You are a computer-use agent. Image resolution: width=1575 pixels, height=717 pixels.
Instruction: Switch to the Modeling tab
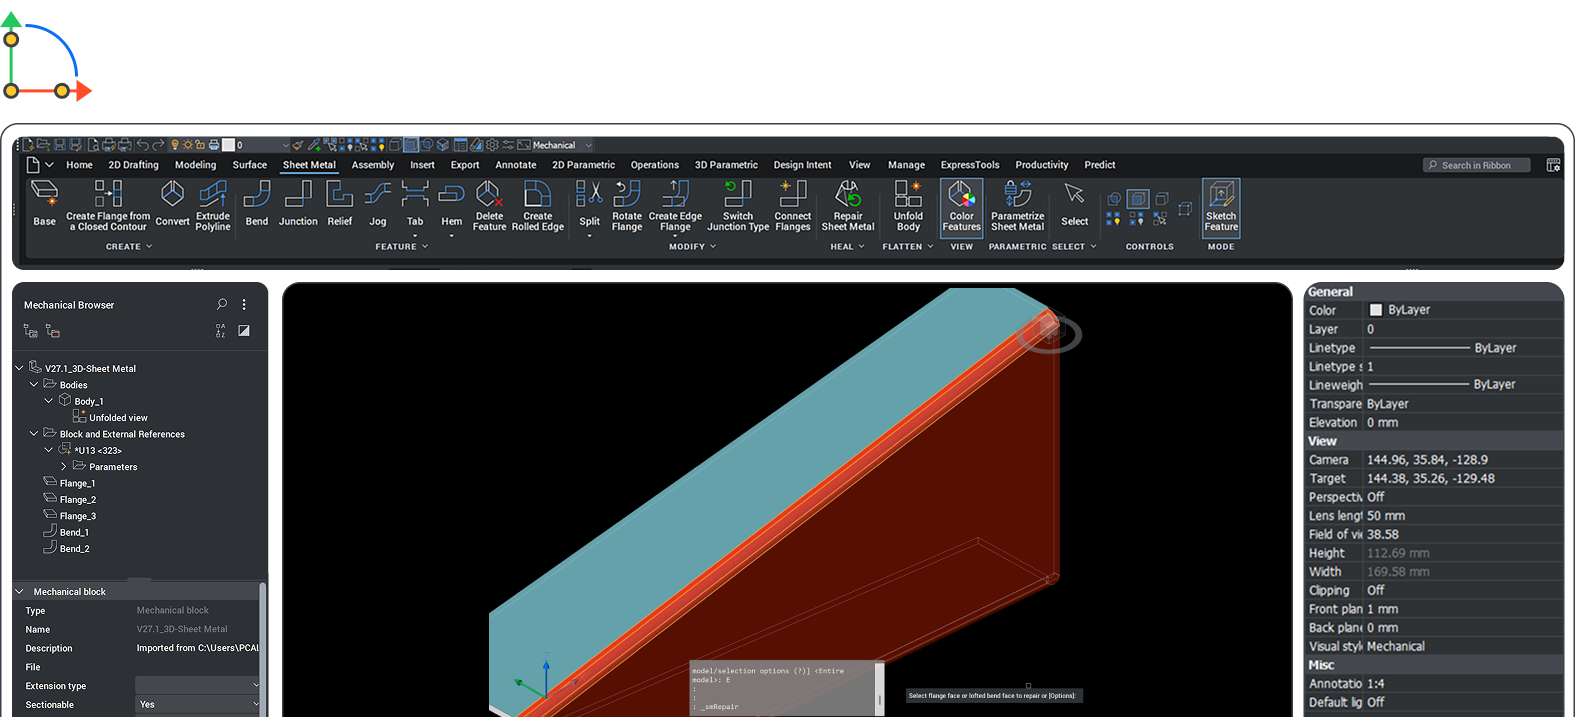[x=195, y=165]
